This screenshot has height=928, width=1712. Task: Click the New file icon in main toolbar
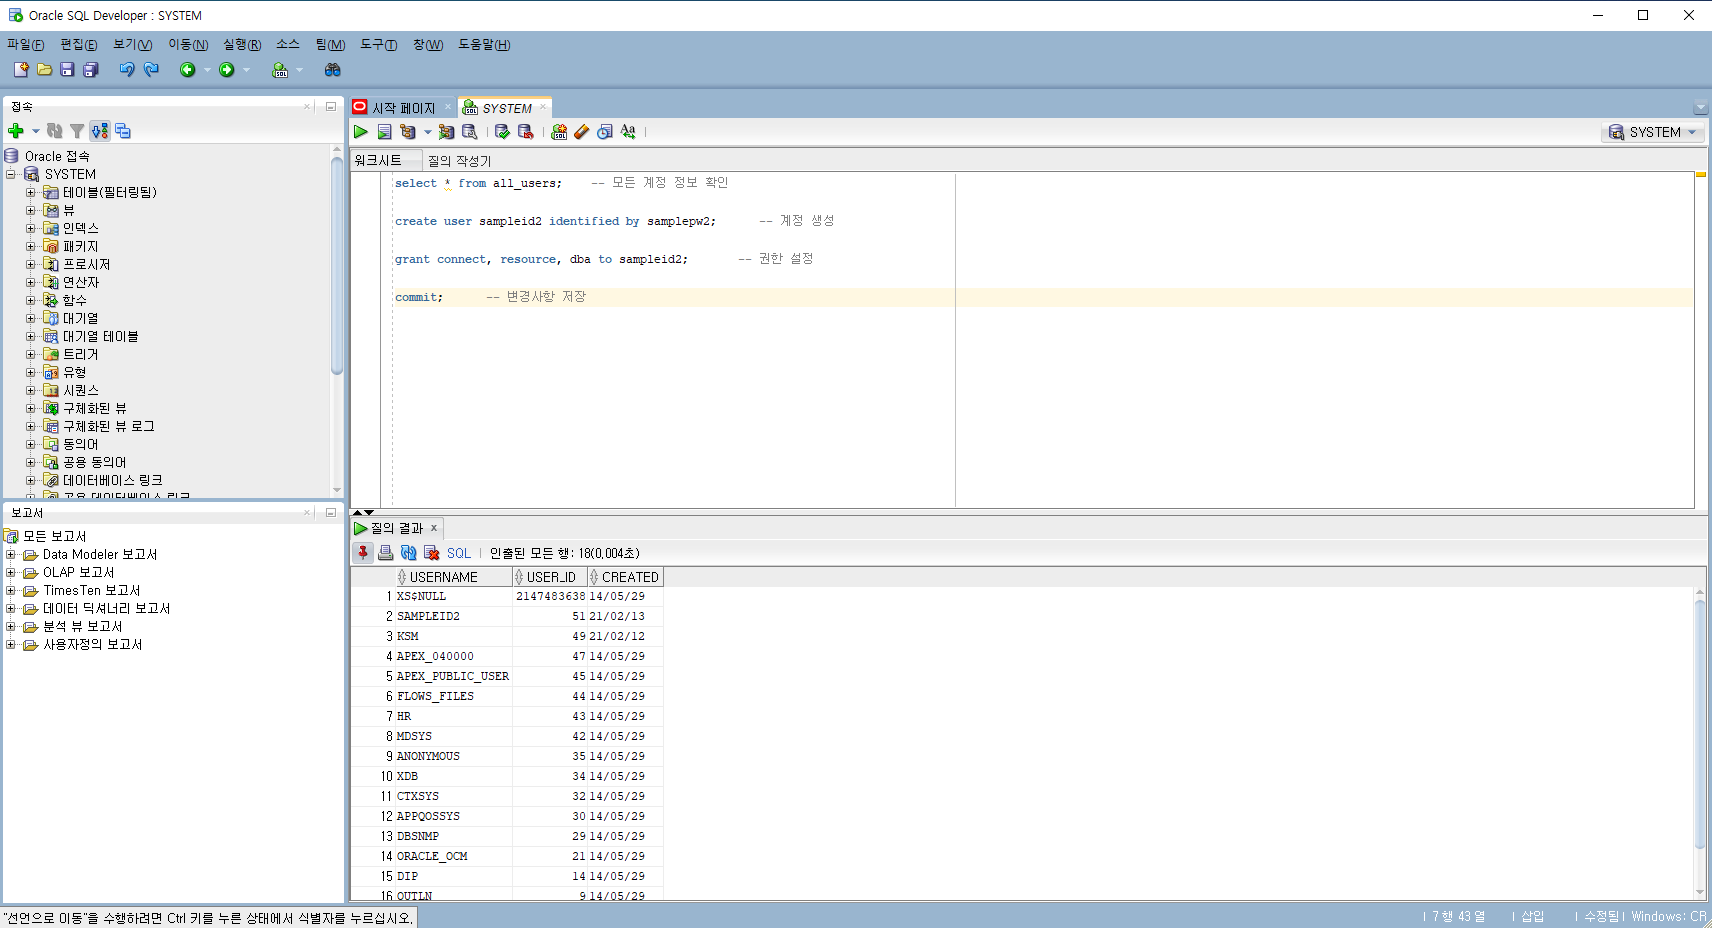21,70
